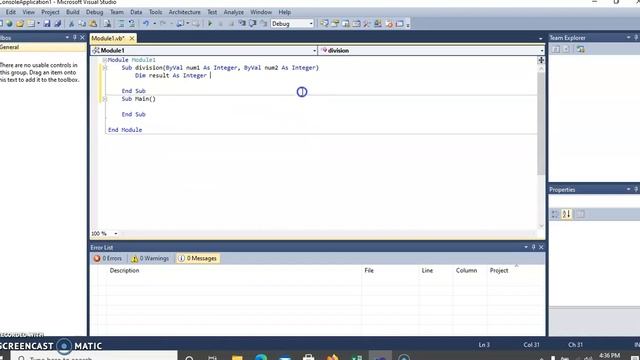Open the Architecture menu
Image resolution: width=640 pixels, height=360 pixels.
pos(184,12)
